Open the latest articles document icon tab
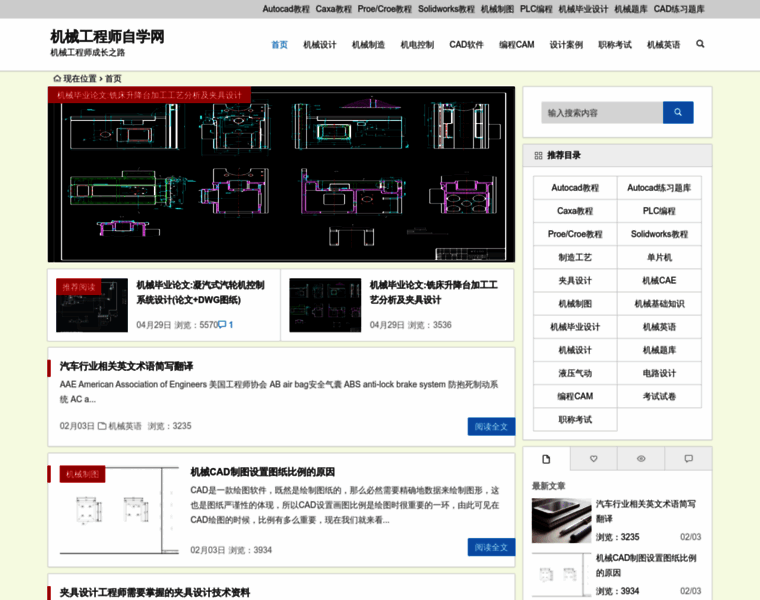760x600 pixels. pyautogui.click(x=546, y=459)
